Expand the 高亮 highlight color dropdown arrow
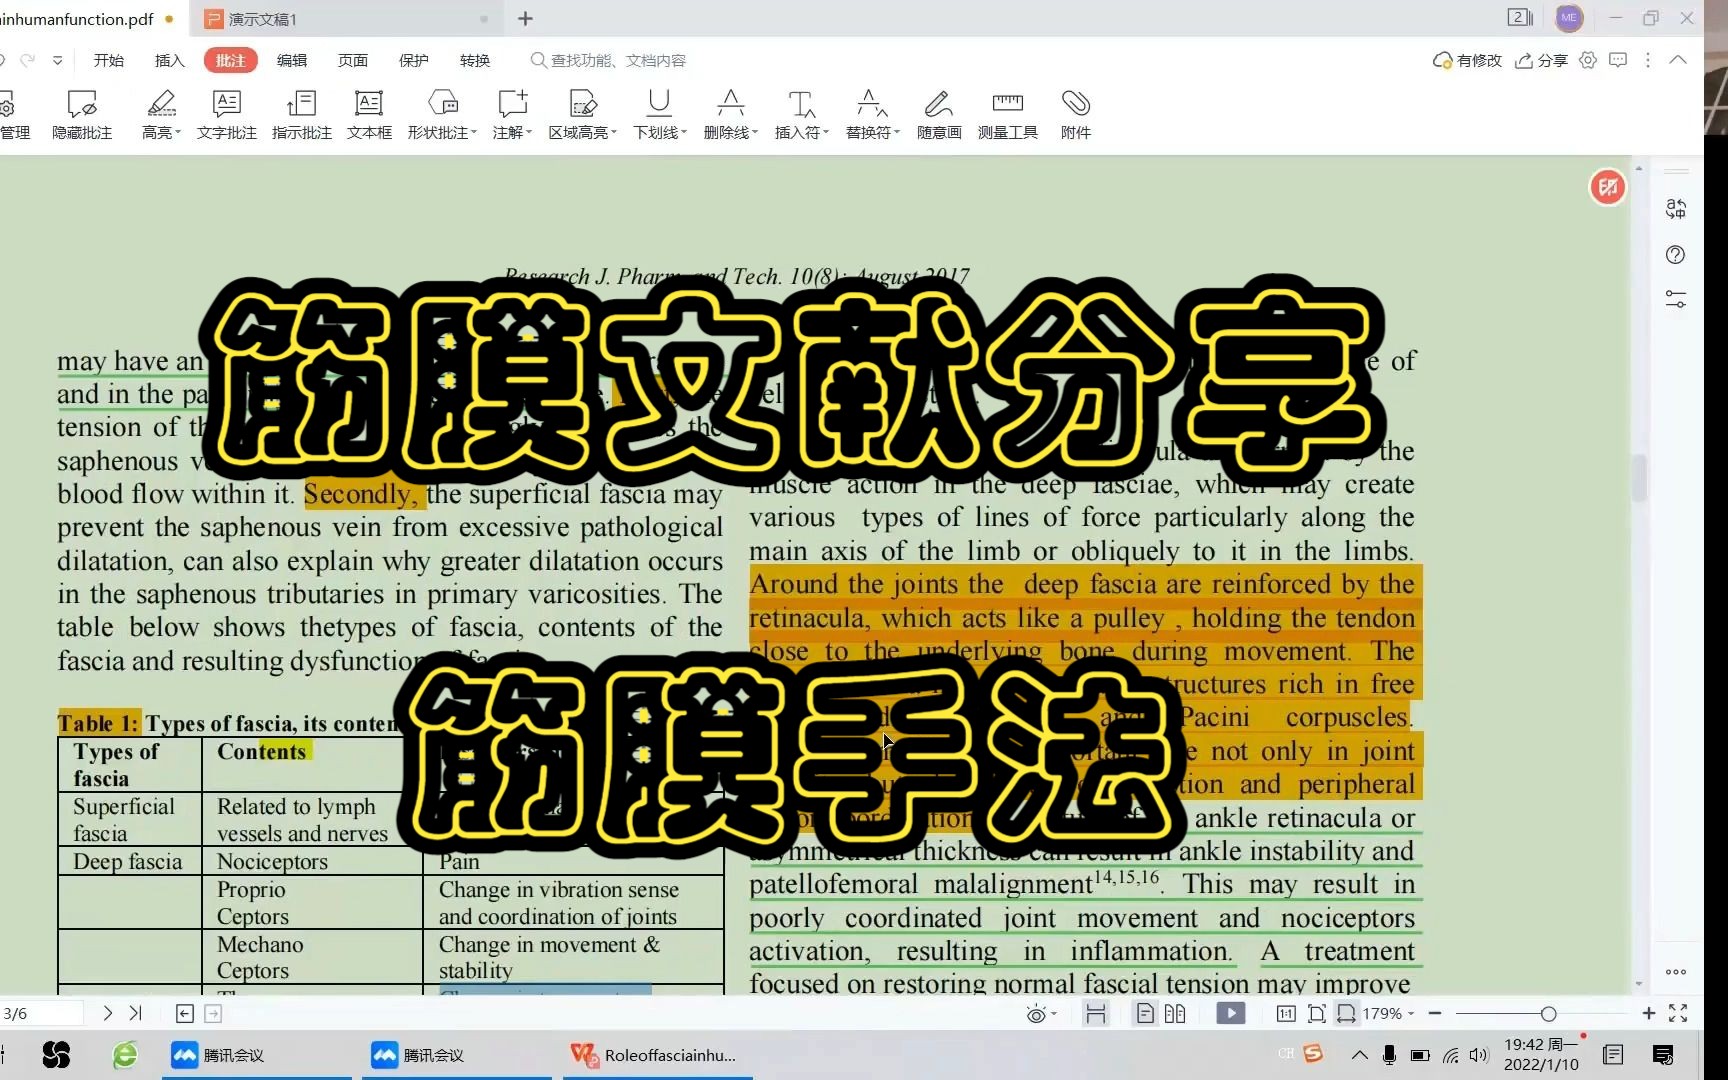This screenshot has width=1728, height=1080. click(178, 132)
